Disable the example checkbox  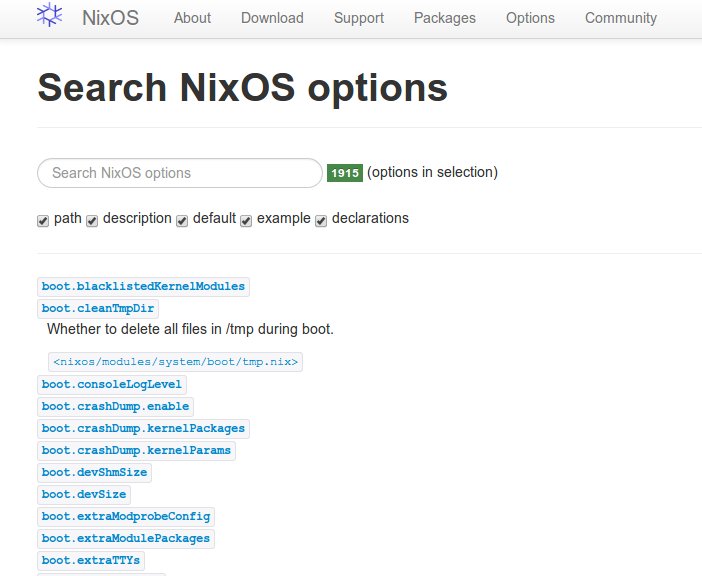point(246,221)
